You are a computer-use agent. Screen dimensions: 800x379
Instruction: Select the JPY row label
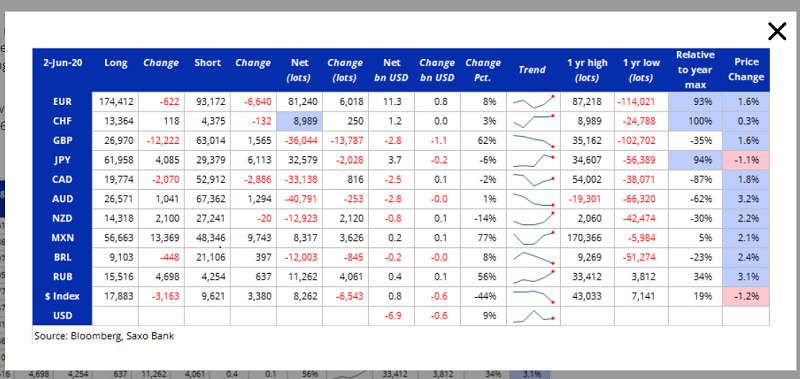point(62,160)
